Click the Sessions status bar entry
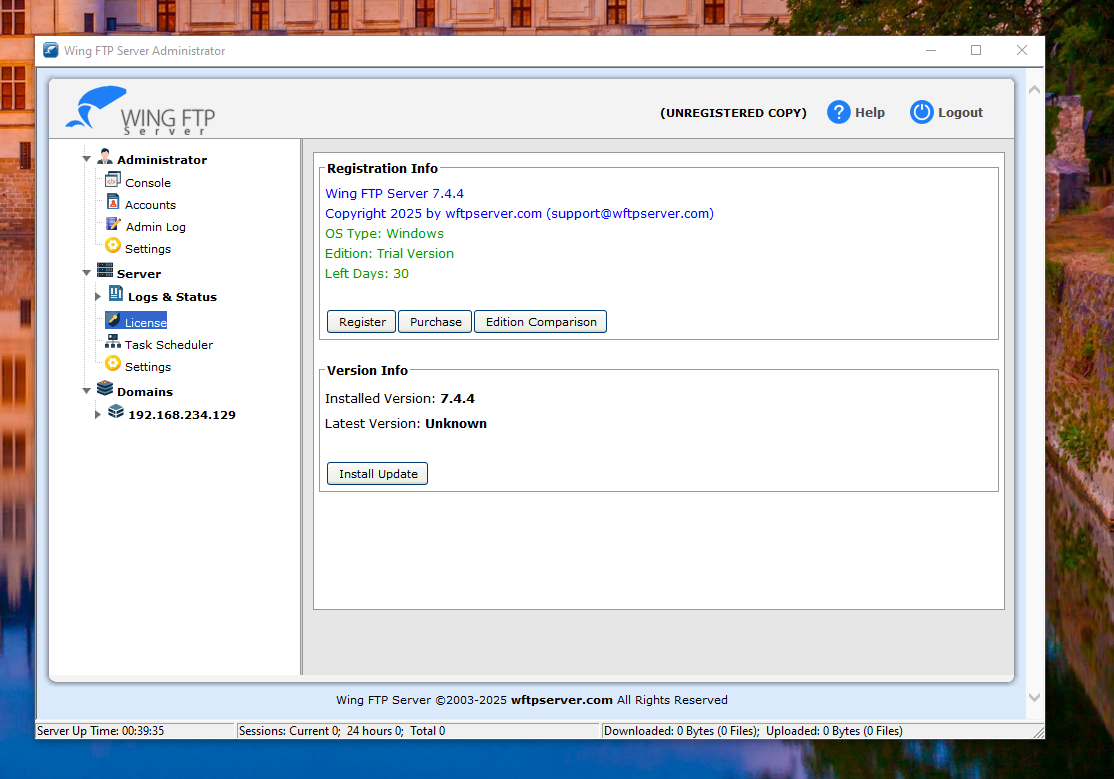Image resolution: width=1114 pixels, height=779 pixels. click(418, 731)
